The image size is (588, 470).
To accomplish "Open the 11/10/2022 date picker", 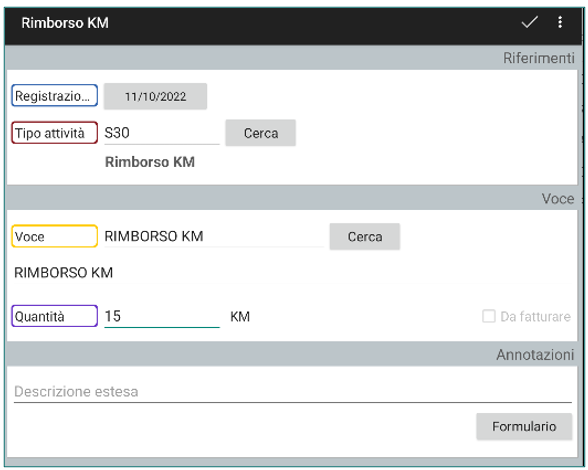I will 155,96.
